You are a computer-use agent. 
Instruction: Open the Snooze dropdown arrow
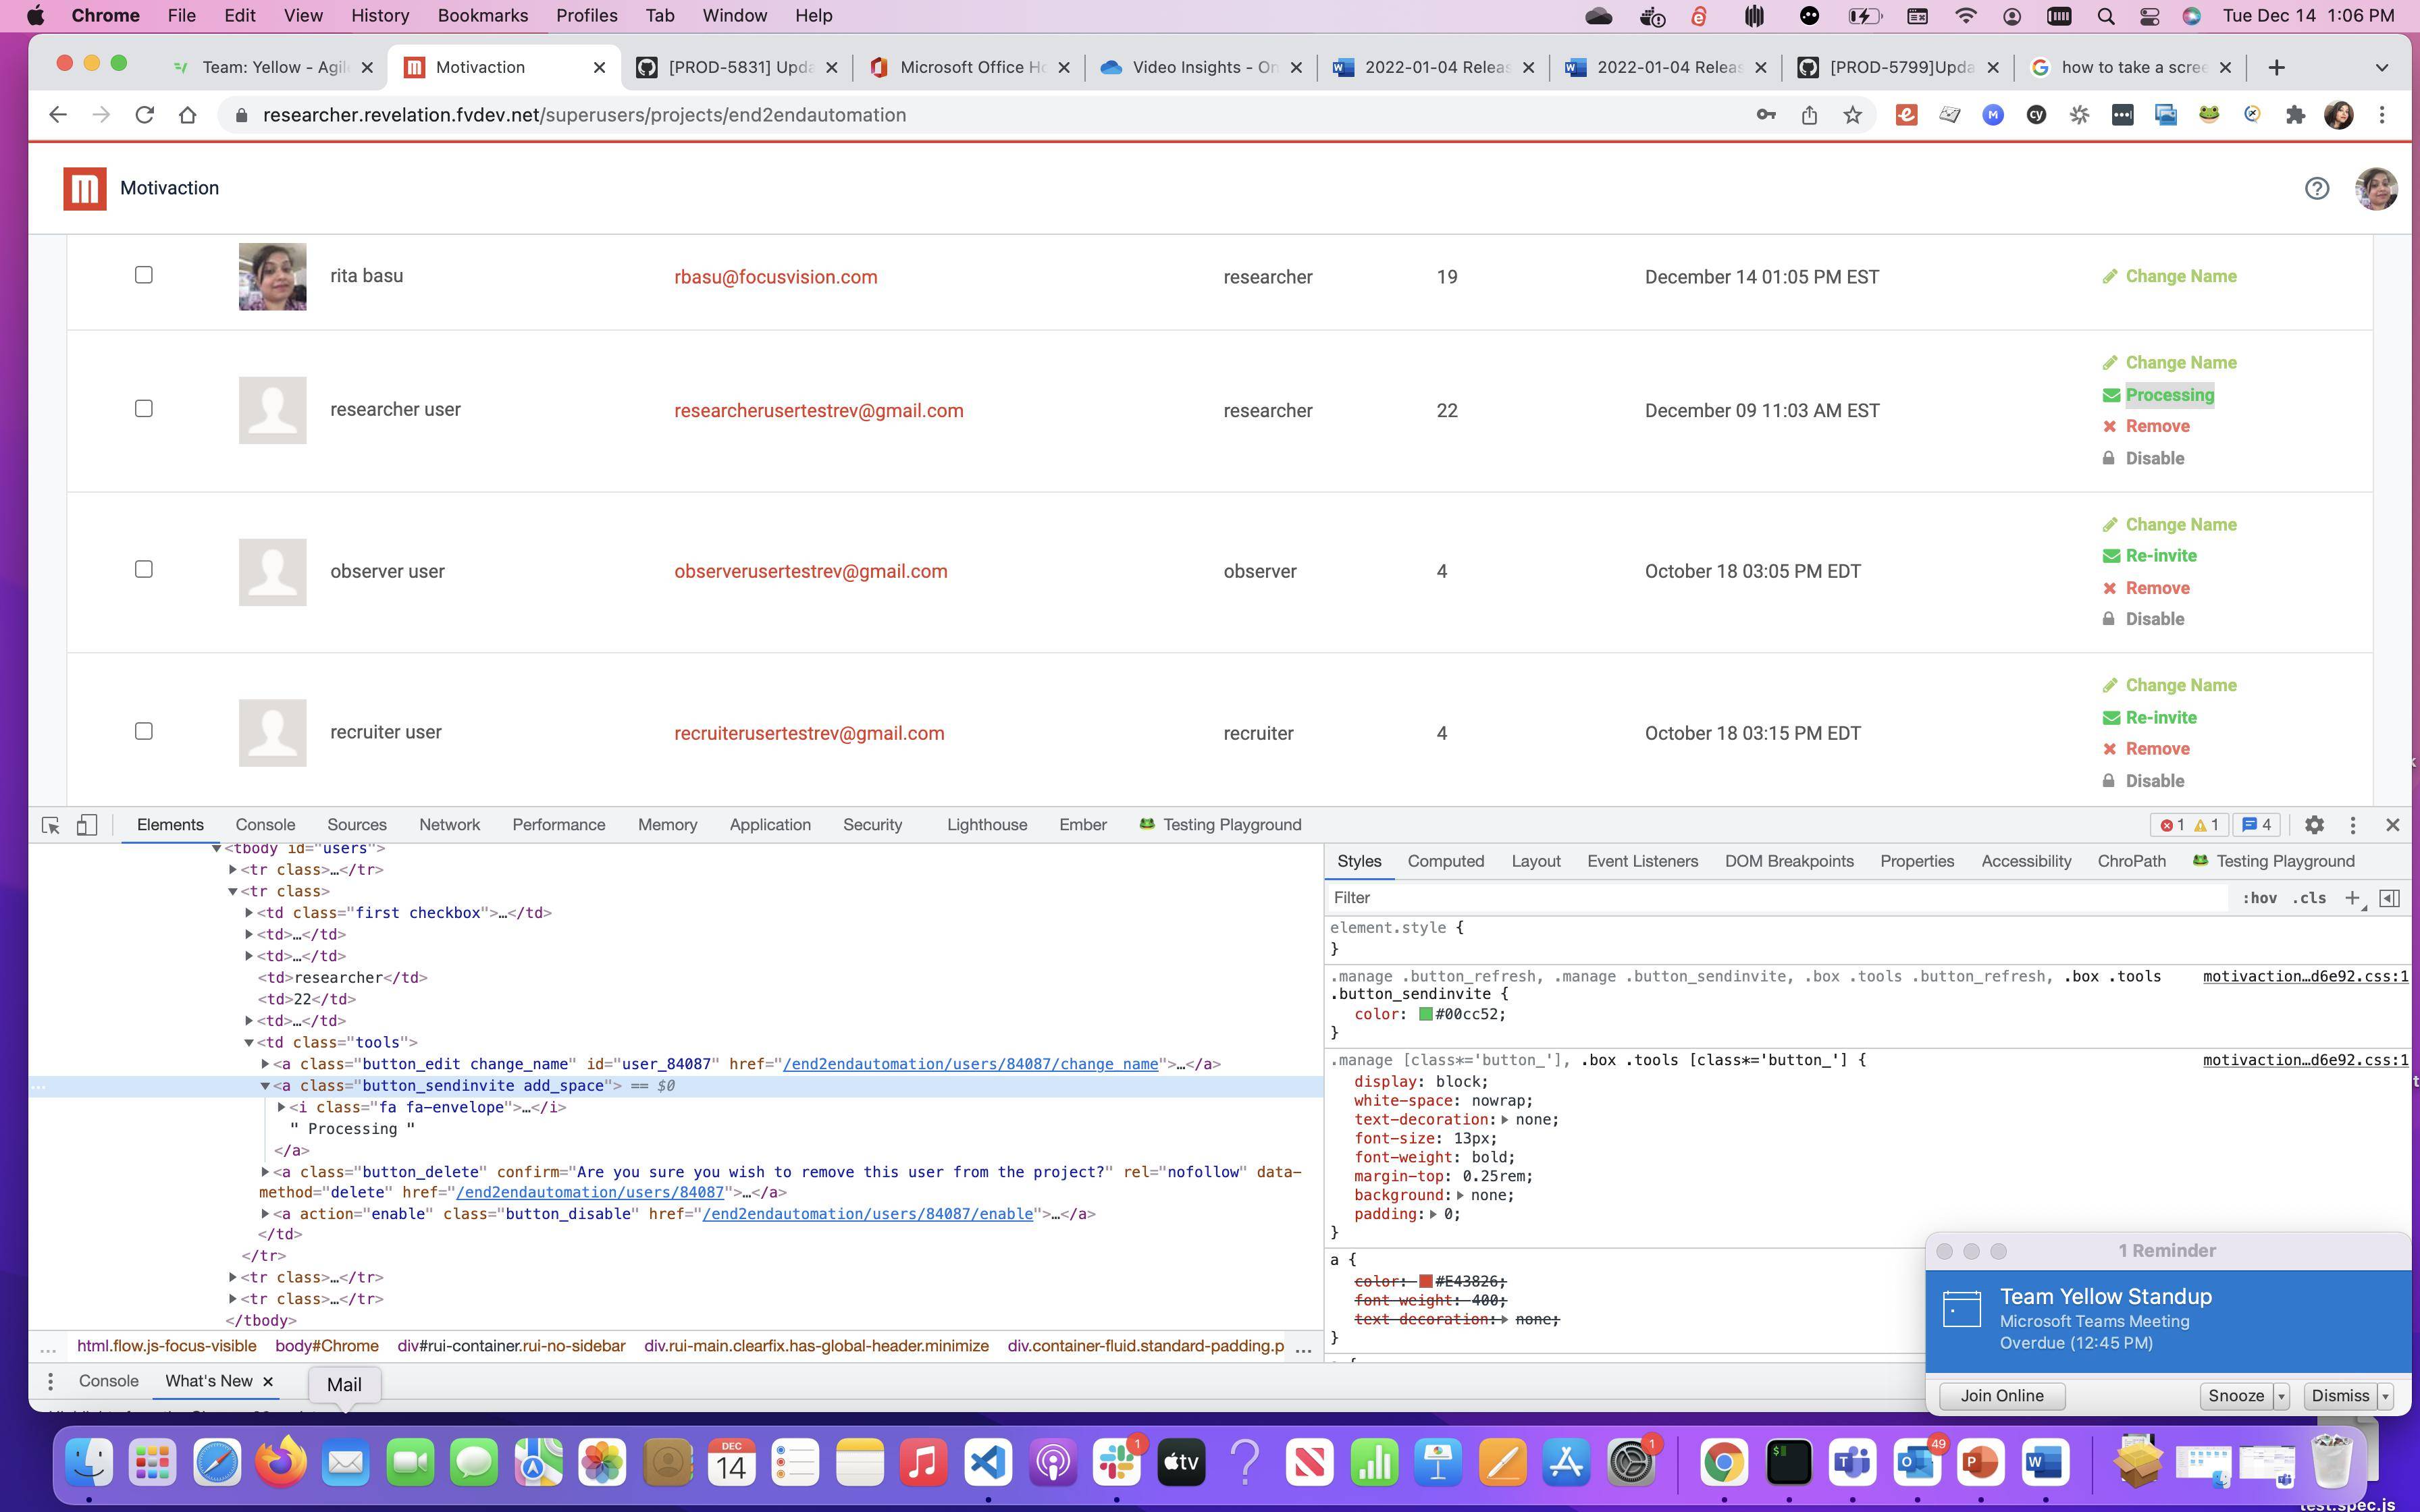pyautogui.click(x=2281, y=1396)
